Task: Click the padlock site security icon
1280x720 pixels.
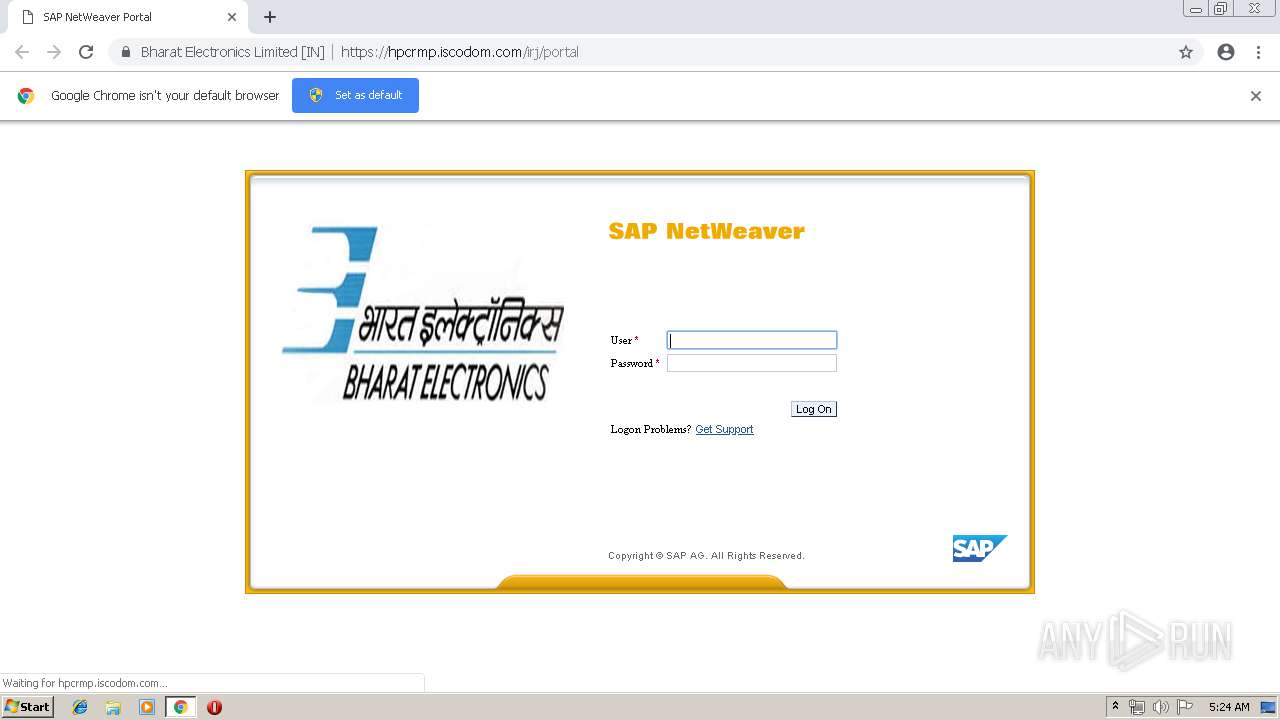Action: (x=125, y=52)
